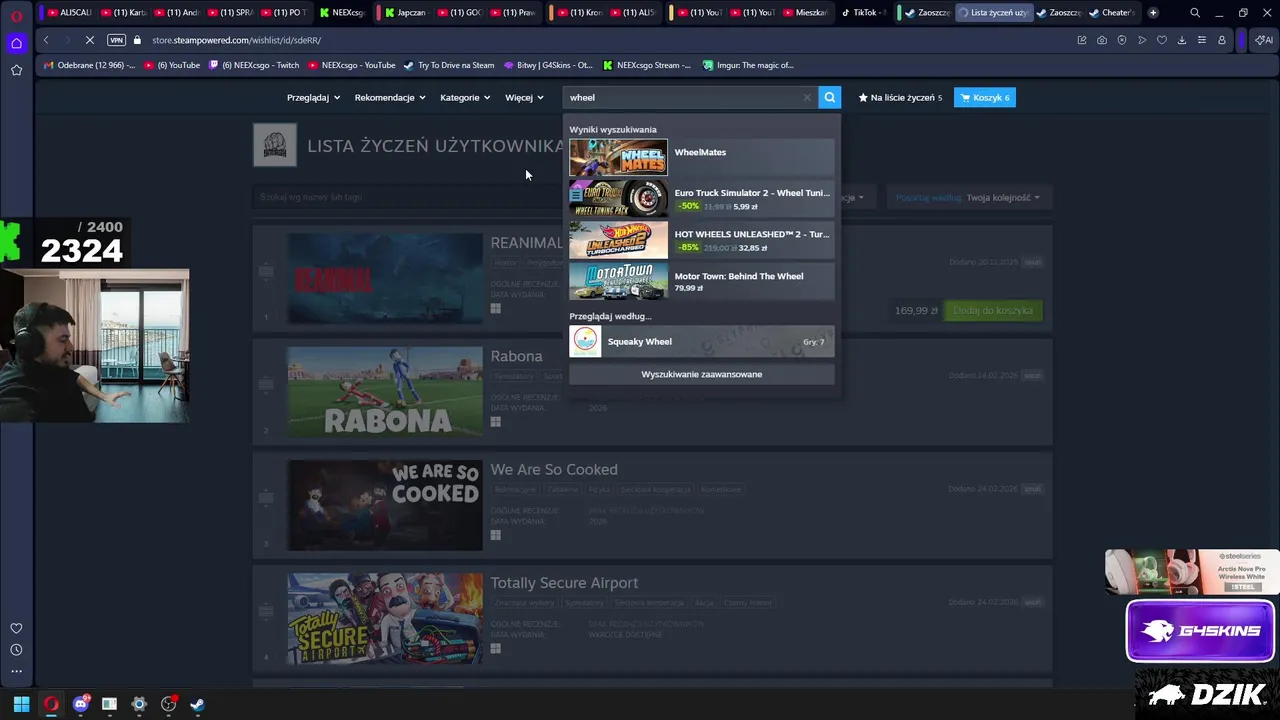Open Bitwy | G4Skins bookmark
Screen dimensions: 1280x720
(x=548, y=65)
